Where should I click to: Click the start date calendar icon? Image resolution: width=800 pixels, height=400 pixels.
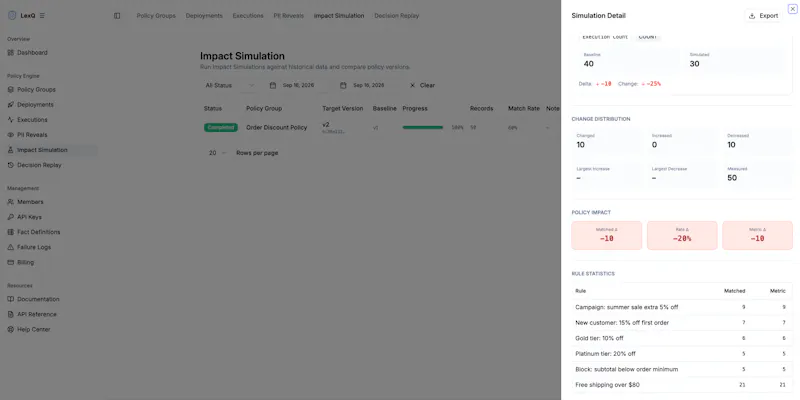[273, 85]
